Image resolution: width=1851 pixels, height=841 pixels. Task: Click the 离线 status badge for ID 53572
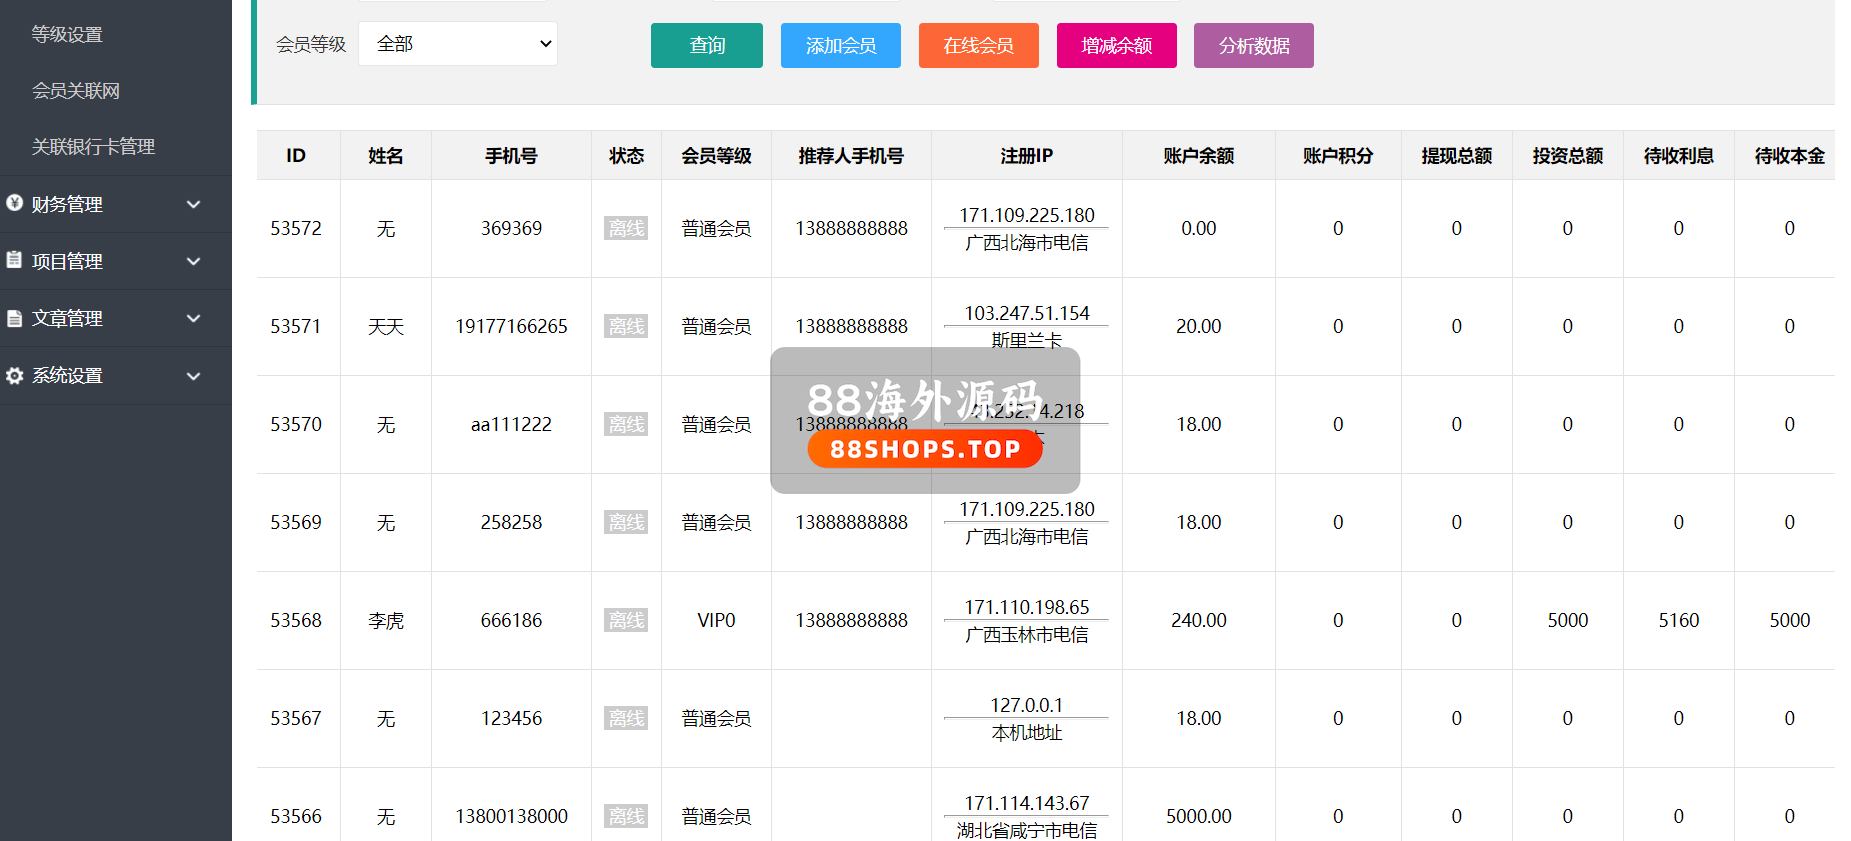pos(626,228)
